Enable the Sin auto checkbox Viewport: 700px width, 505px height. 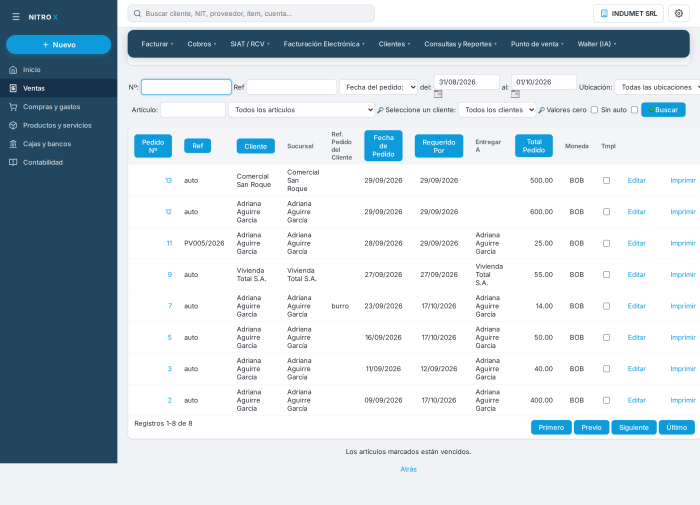634,110
